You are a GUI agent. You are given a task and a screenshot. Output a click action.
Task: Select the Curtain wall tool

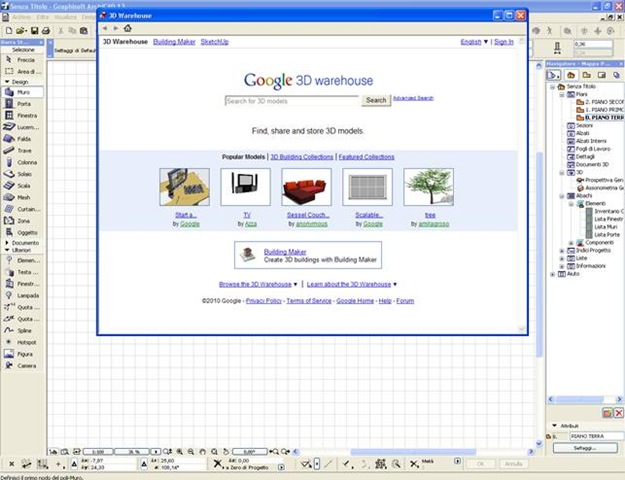(22, 209)
